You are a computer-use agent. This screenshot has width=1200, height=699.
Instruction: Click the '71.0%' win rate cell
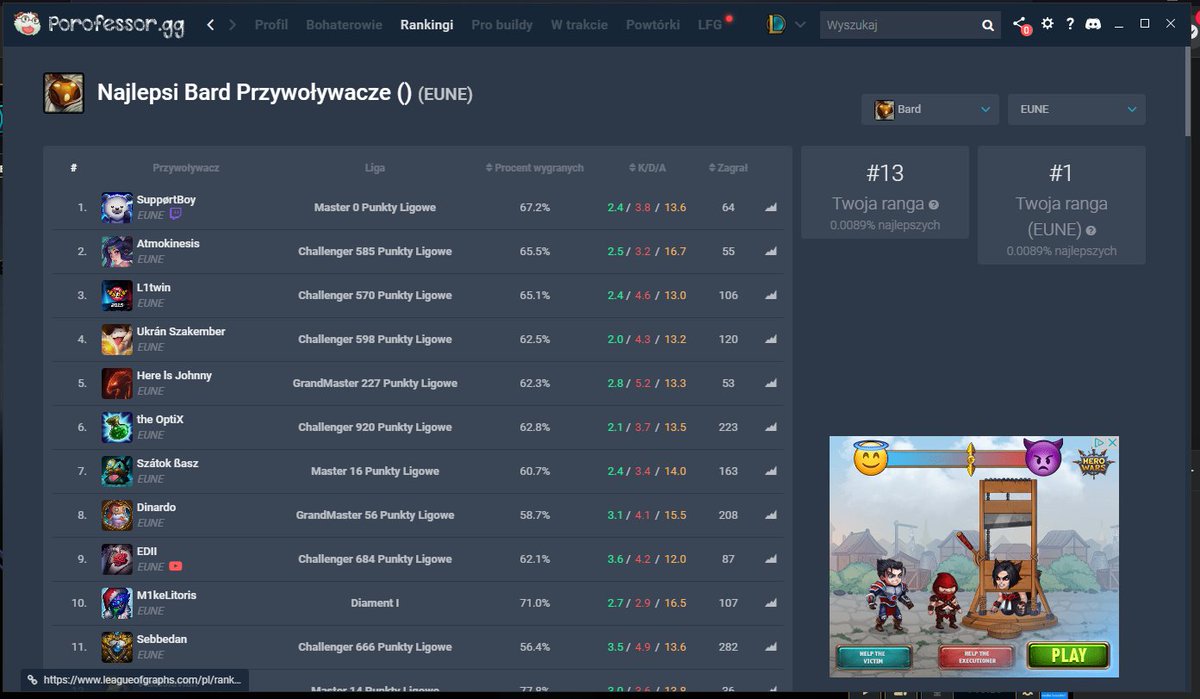point(535,604)
